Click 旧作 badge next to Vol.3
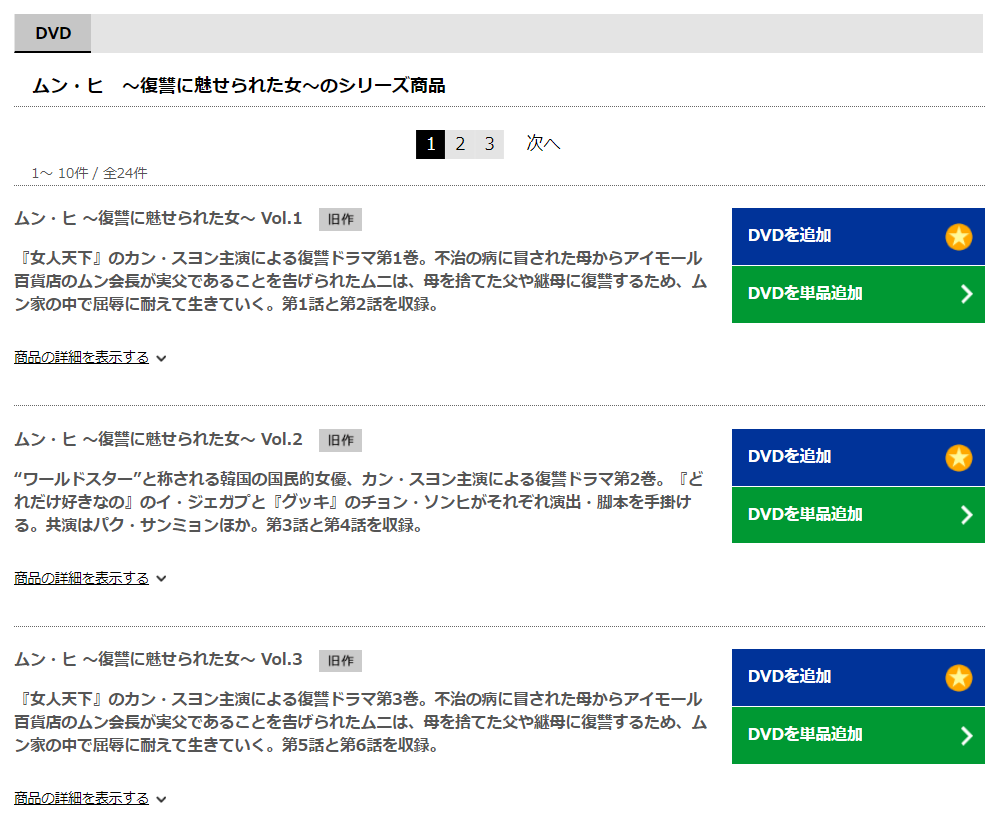 tap(340, 661)
